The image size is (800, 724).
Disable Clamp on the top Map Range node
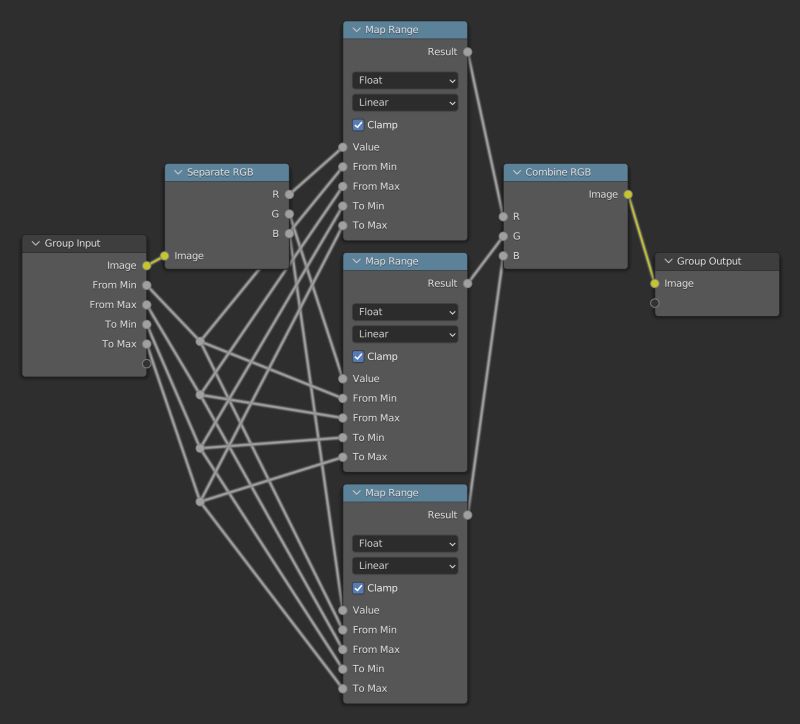[358, 124]
